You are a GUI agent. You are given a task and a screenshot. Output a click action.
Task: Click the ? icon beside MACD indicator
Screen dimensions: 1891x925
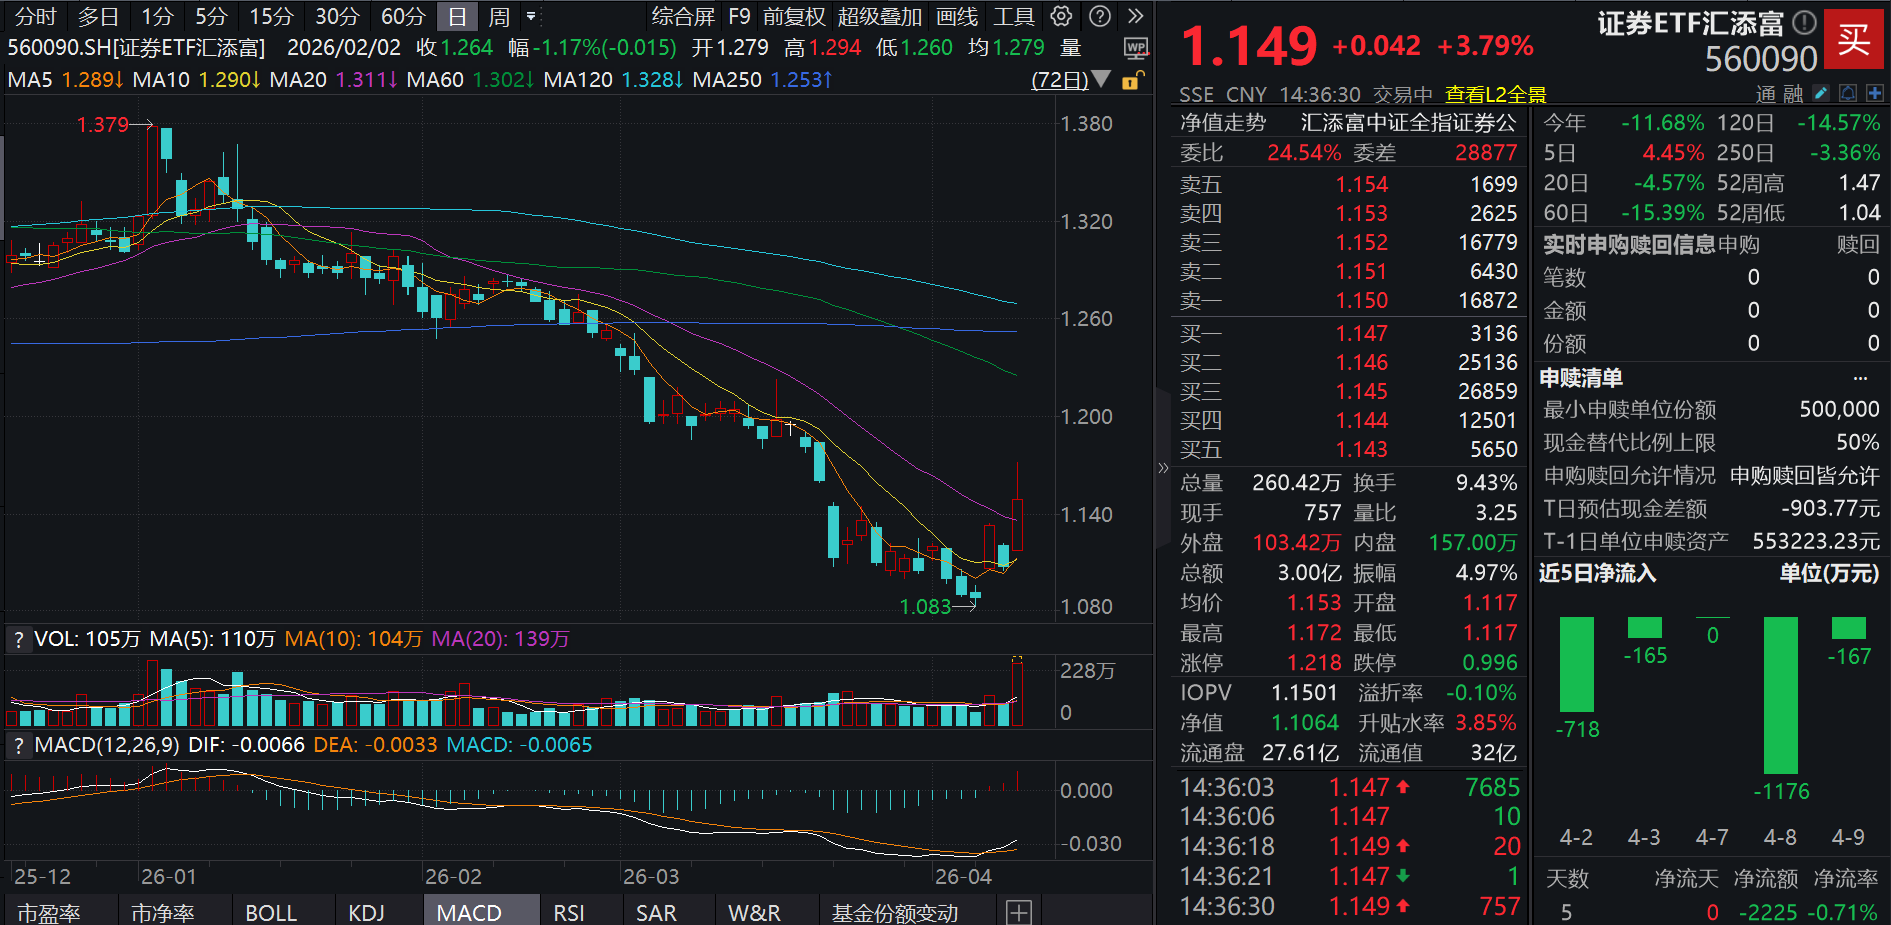point(17,745)
